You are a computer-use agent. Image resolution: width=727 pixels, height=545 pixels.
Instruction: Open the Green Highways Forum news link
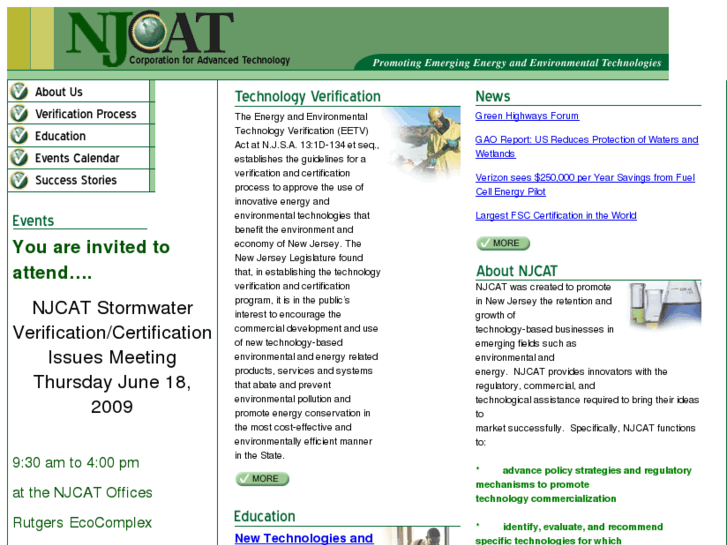pyautogui.click(x=527, y=116)
